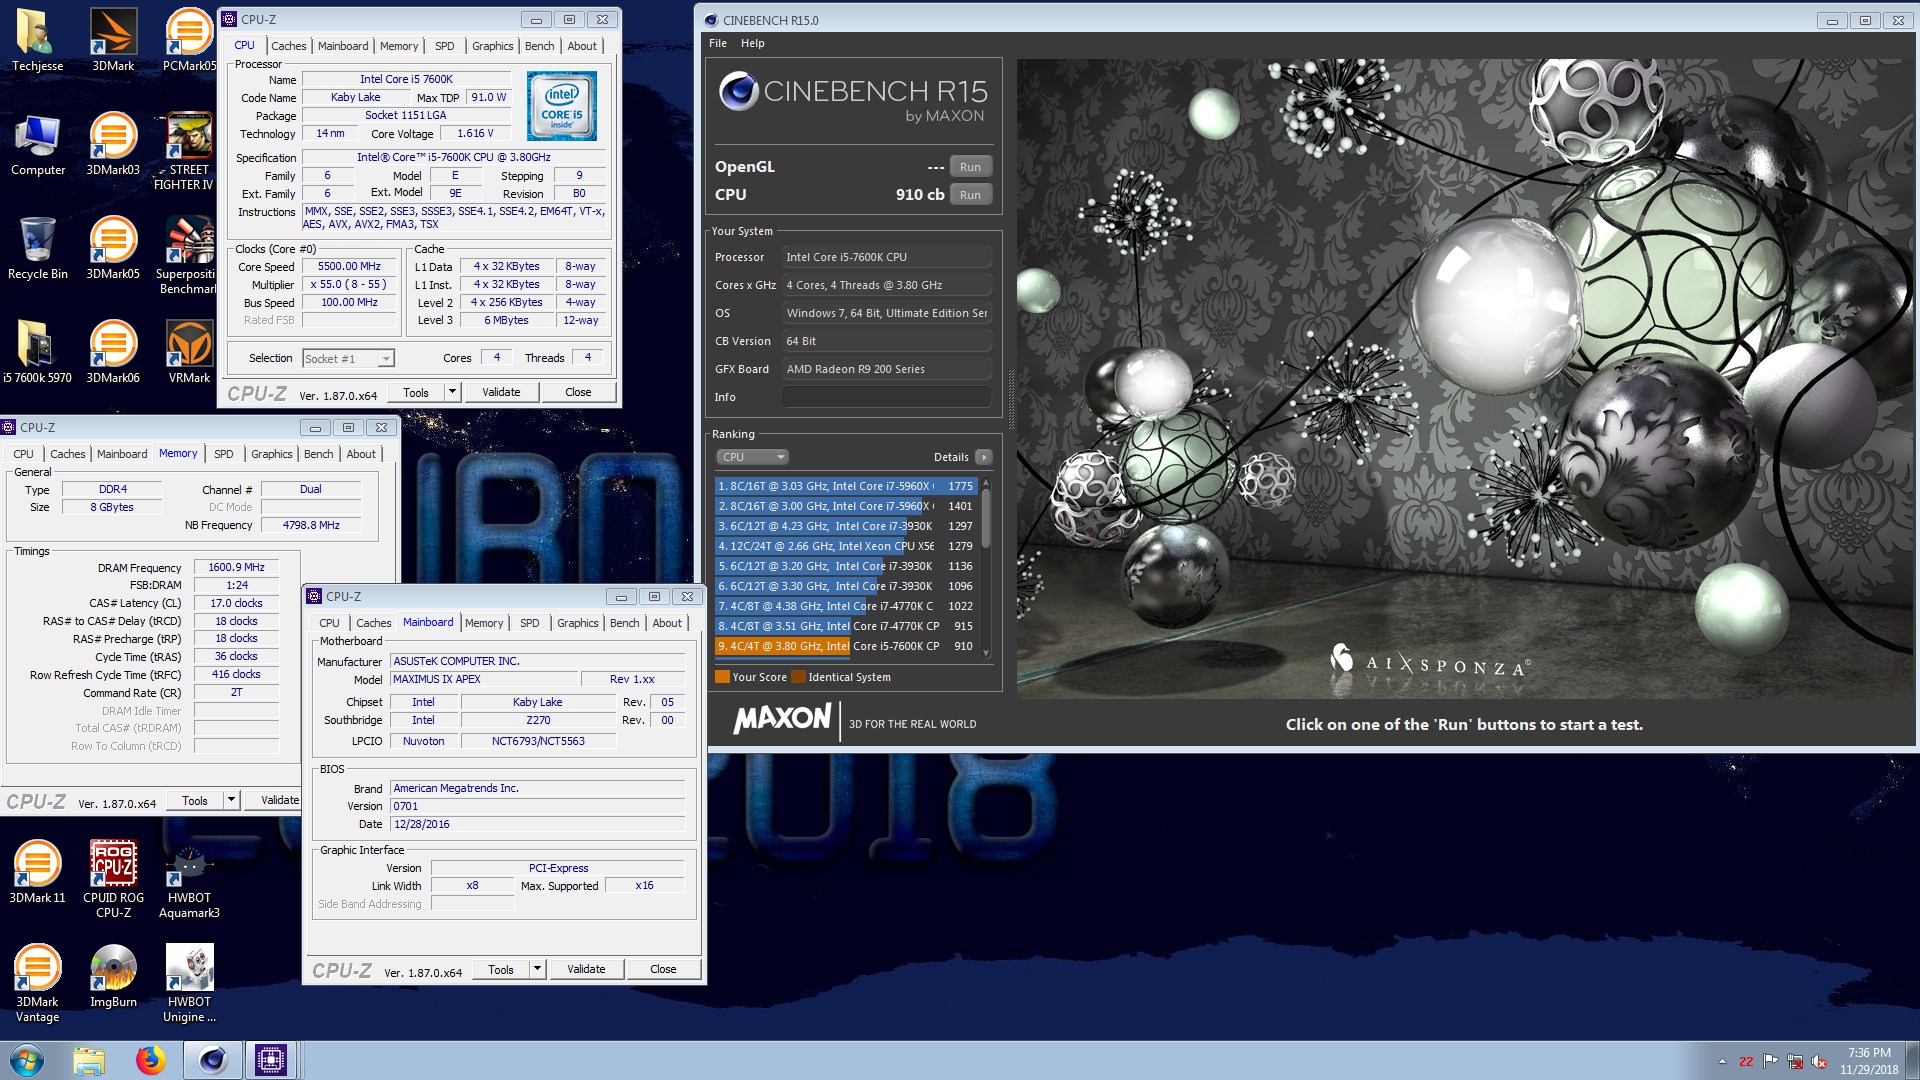The height and width of the screenshot is (1080, 1920).
Task: Open Firefox from the taskbar
Action: [150, 1060]
